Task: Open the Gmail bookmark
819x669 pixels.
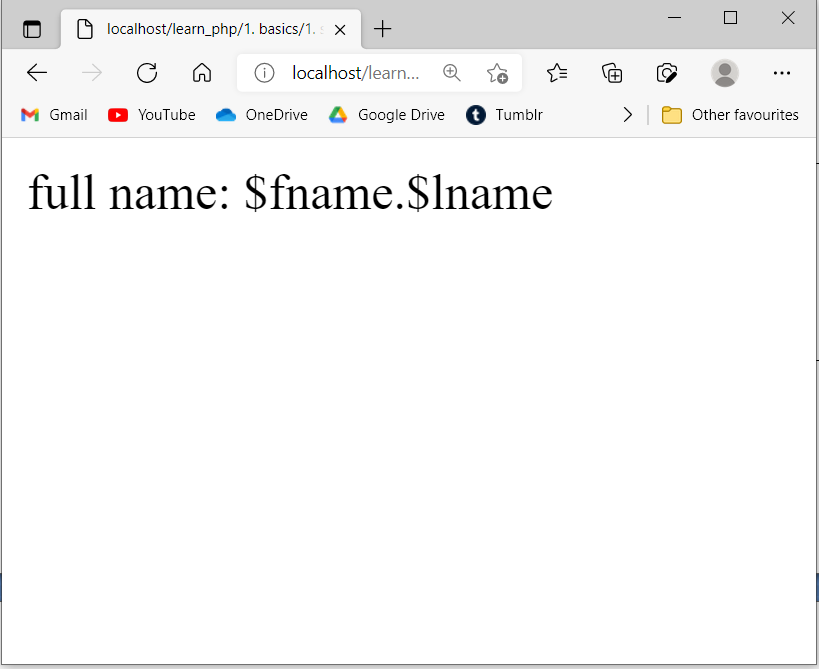Action: (x=55, y=115)
